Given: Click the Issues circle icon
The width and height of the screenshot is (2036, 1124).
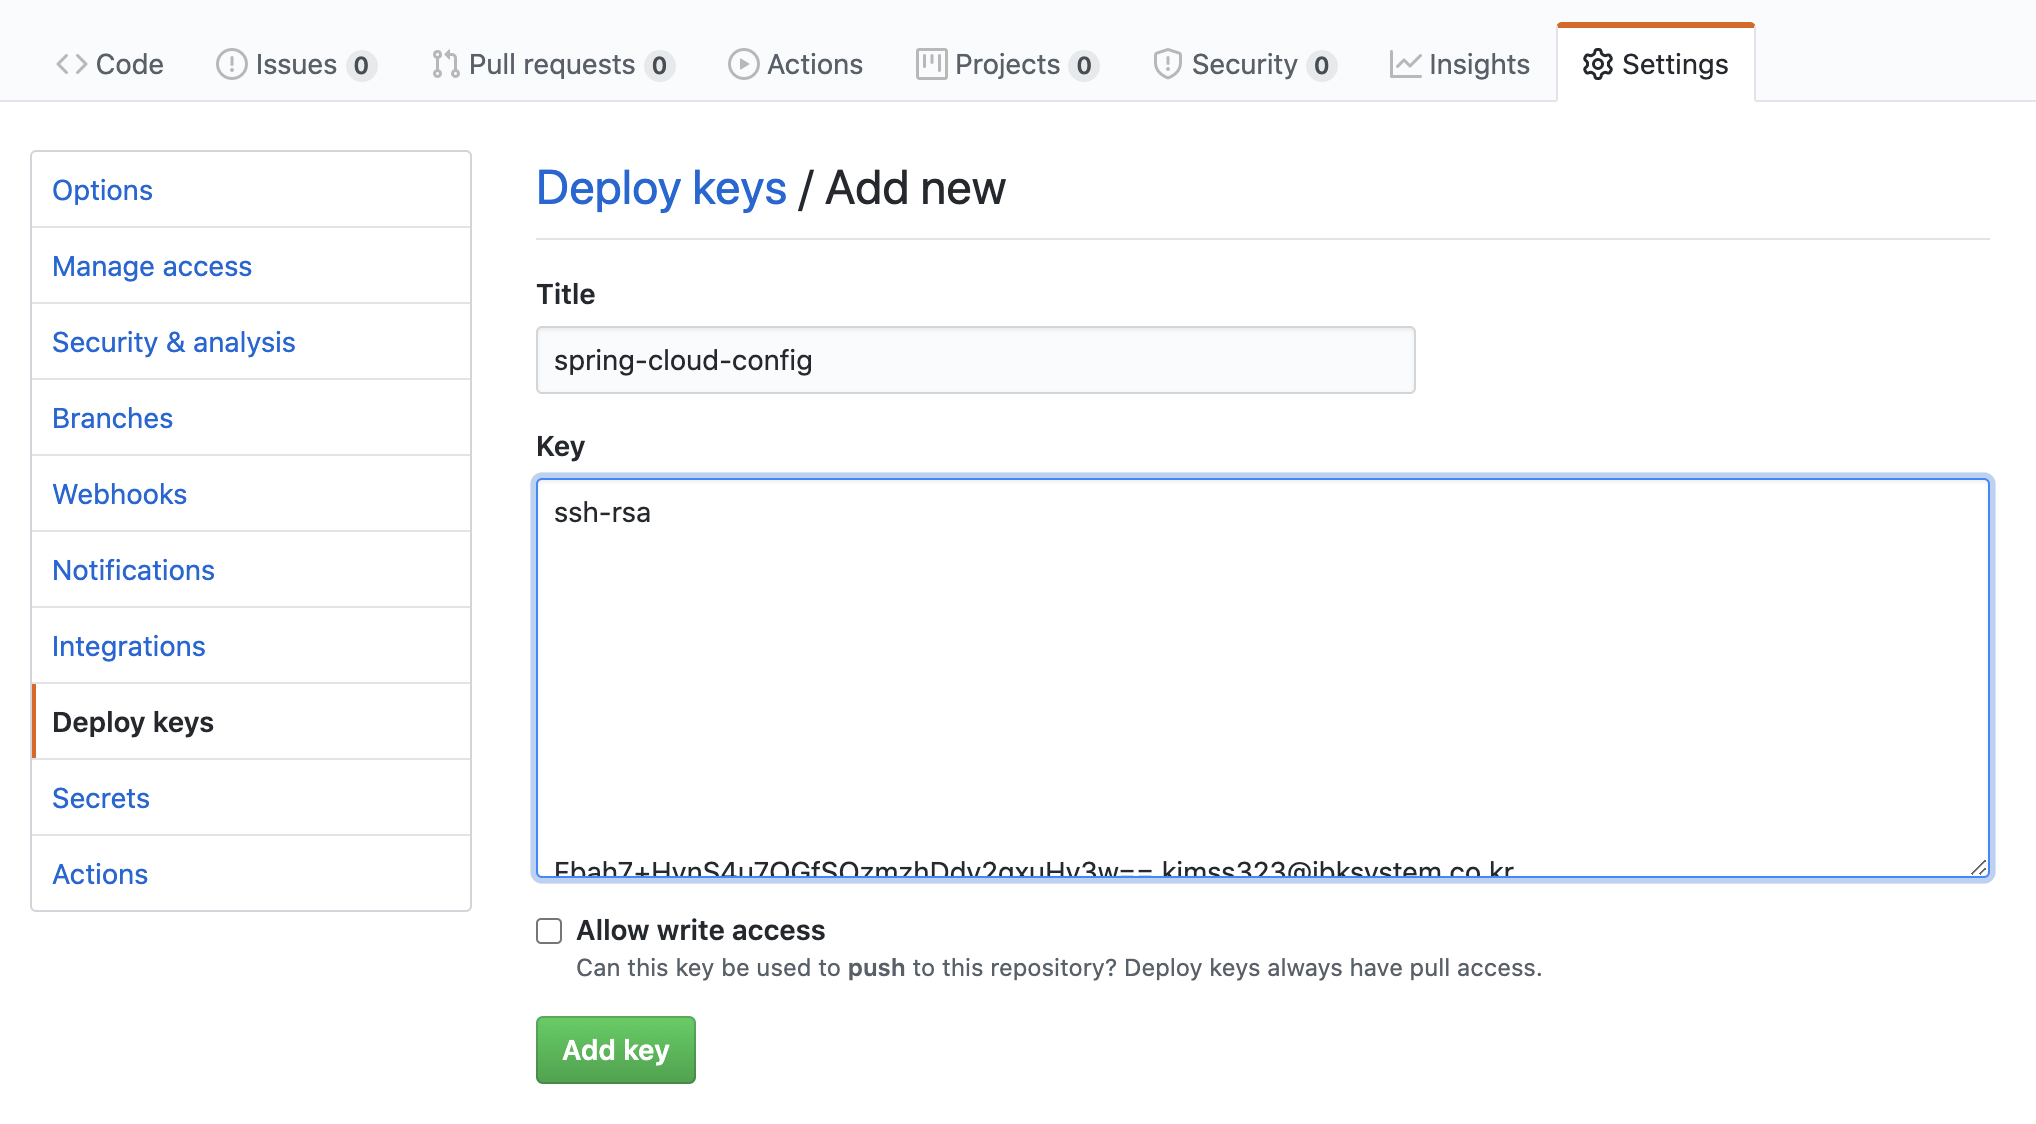Looking at the screenshot, I should [231, 64].
